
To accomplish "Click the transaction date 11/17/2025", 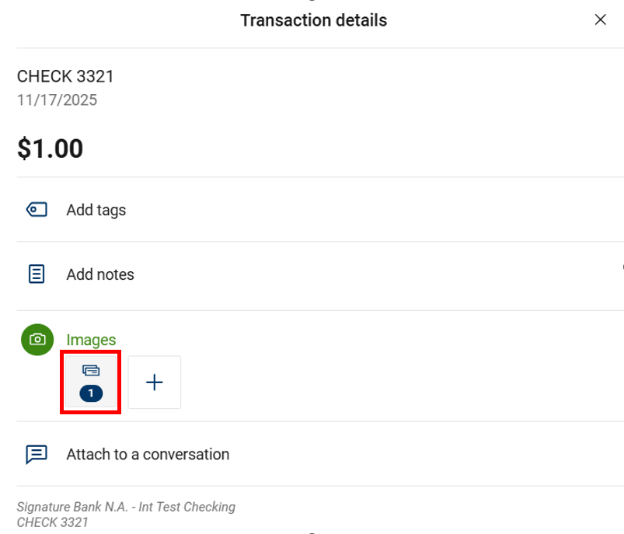I will [x=57, y=100].
